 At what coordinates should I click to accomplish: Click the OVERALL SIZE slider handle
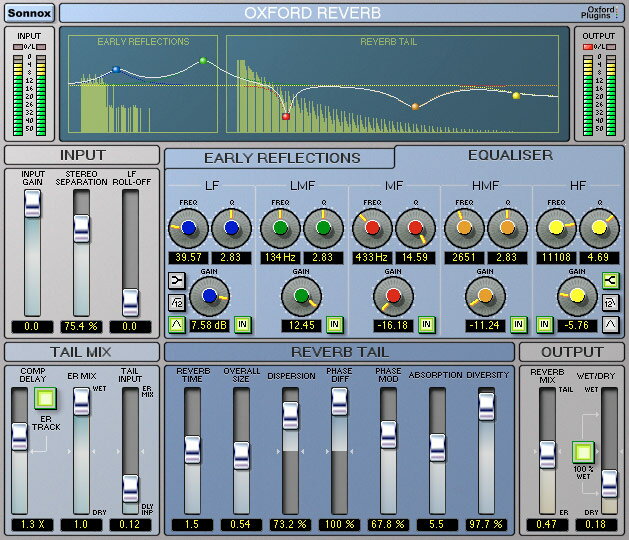click(241, 456)
